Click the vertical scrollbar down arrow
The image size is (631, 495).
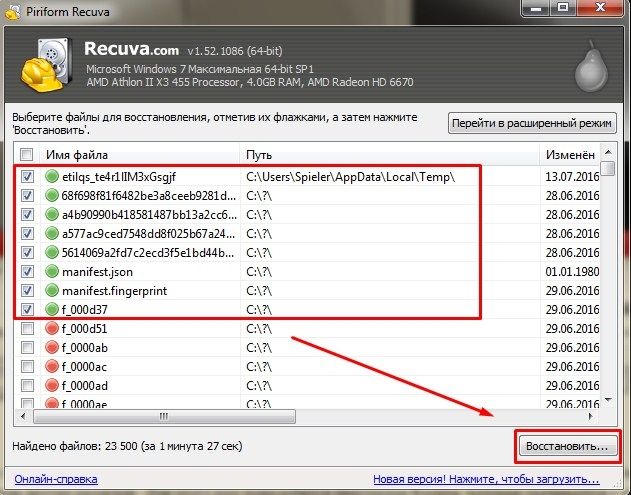608,400
